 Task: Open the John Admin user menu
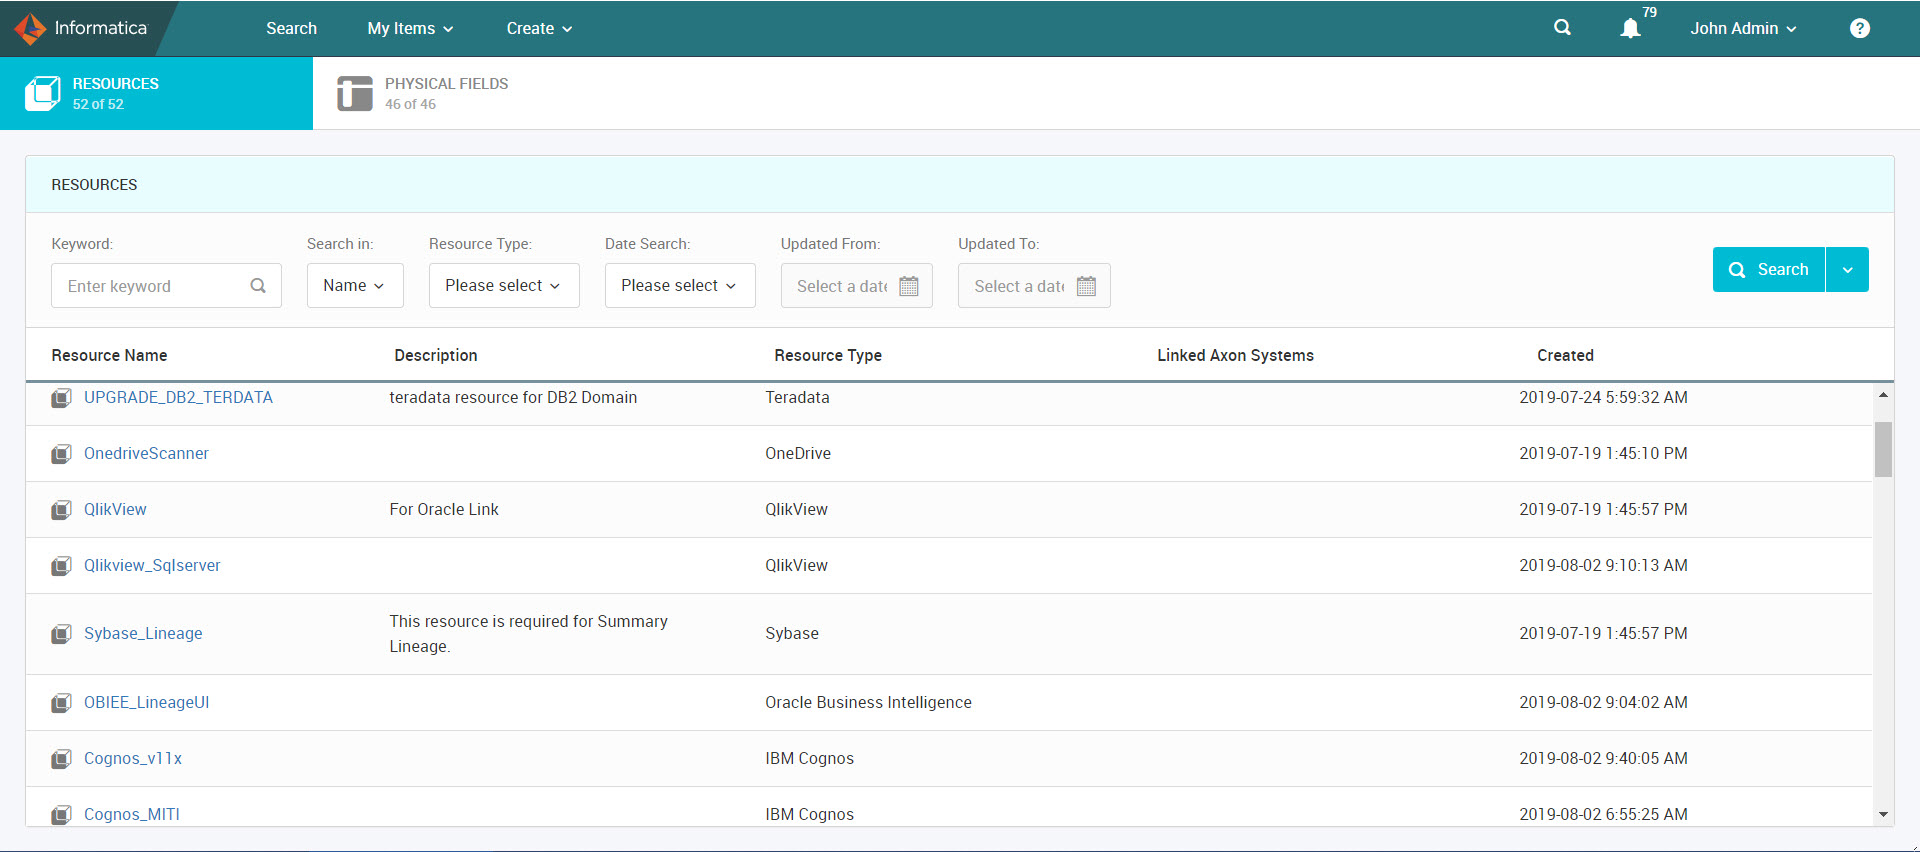pos(1743,28)
